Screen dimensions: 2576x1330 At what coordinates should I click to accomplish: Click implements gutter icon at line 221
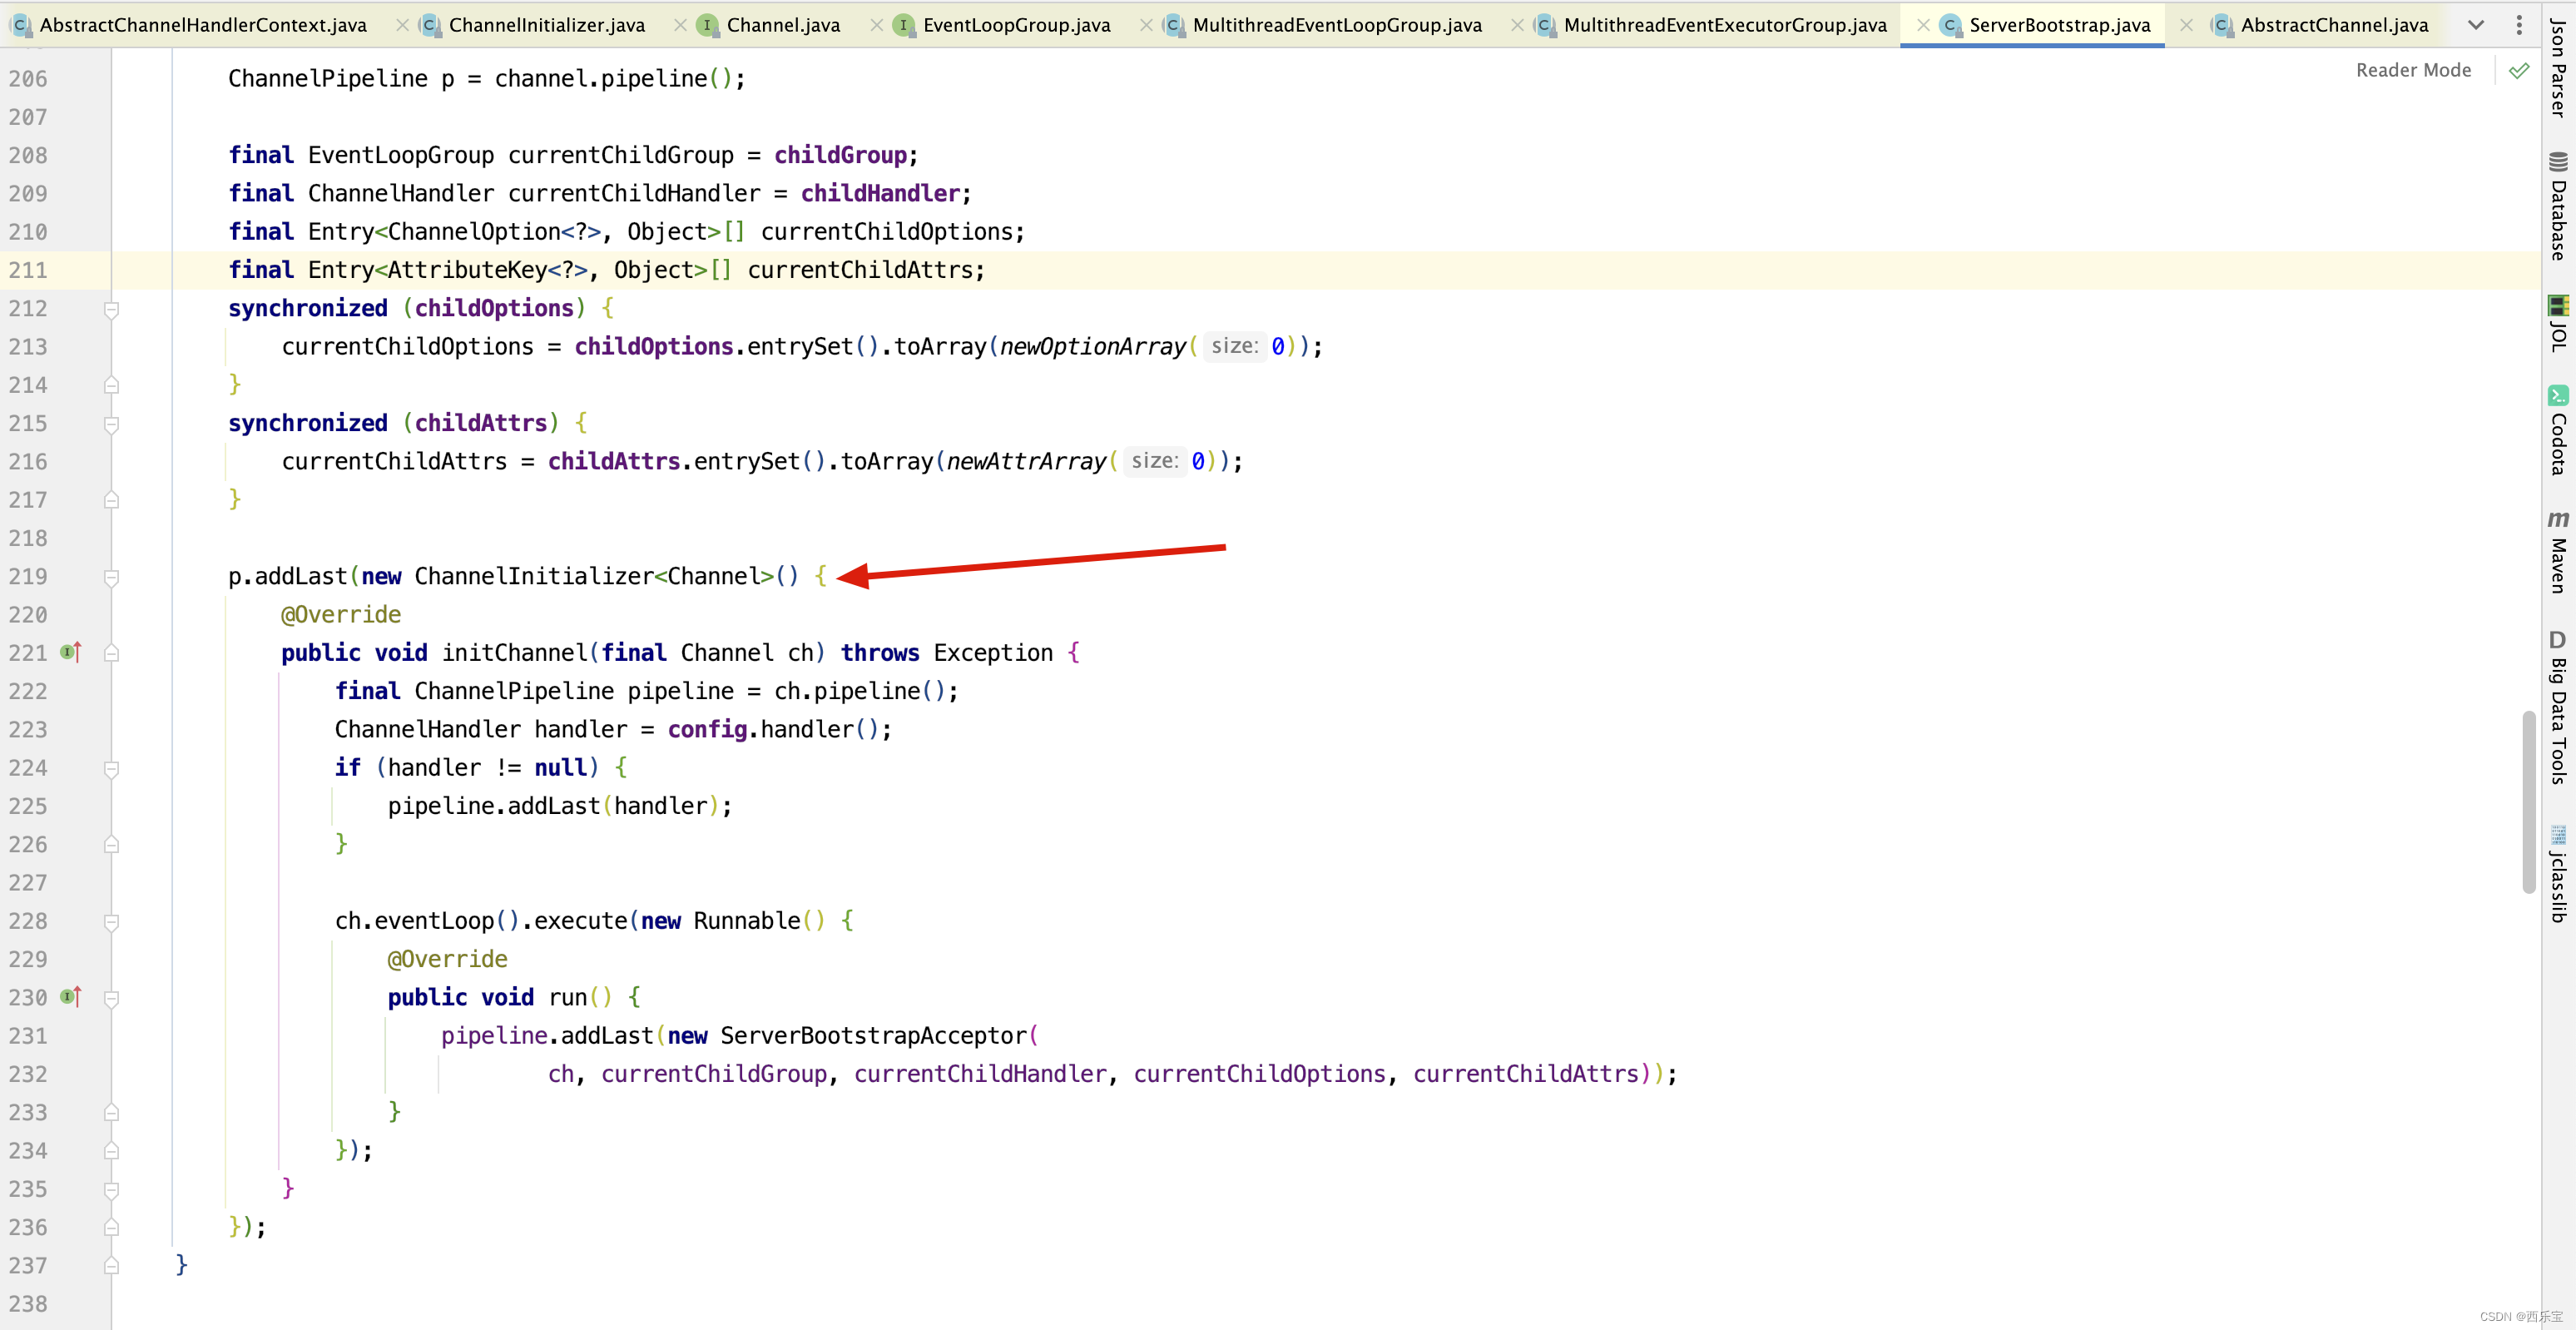[71, 653]
